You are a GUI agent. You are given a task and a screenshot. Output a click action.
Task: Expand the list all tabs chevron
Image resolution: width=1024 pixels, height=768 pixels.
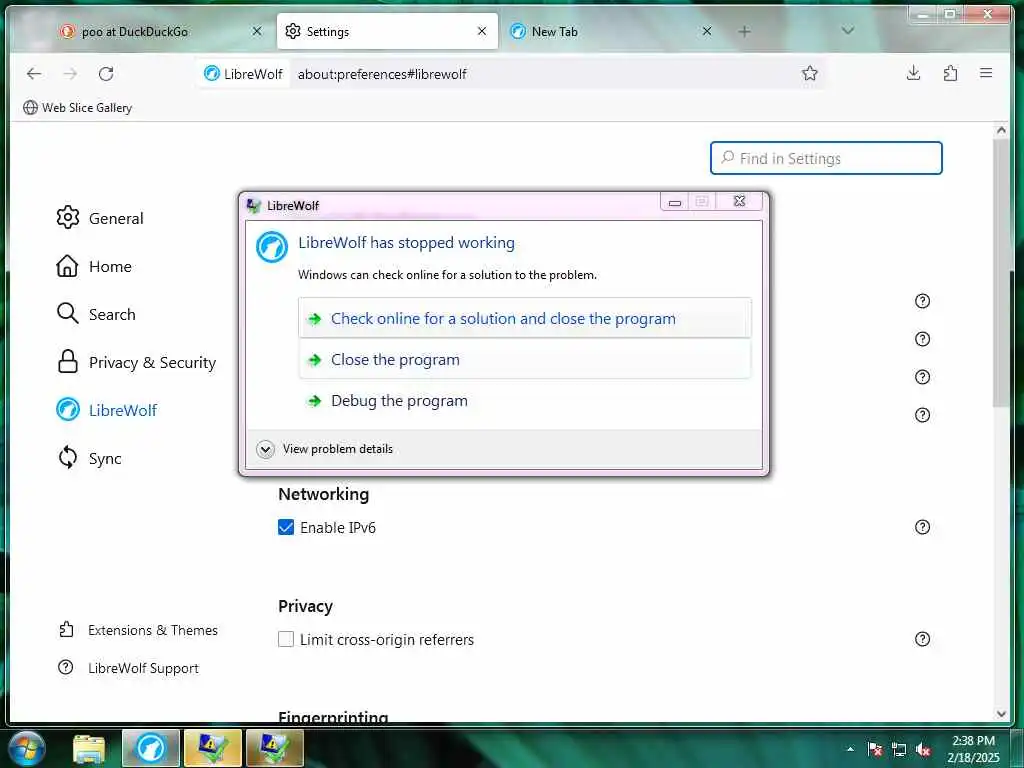click(x=848, y=31)
